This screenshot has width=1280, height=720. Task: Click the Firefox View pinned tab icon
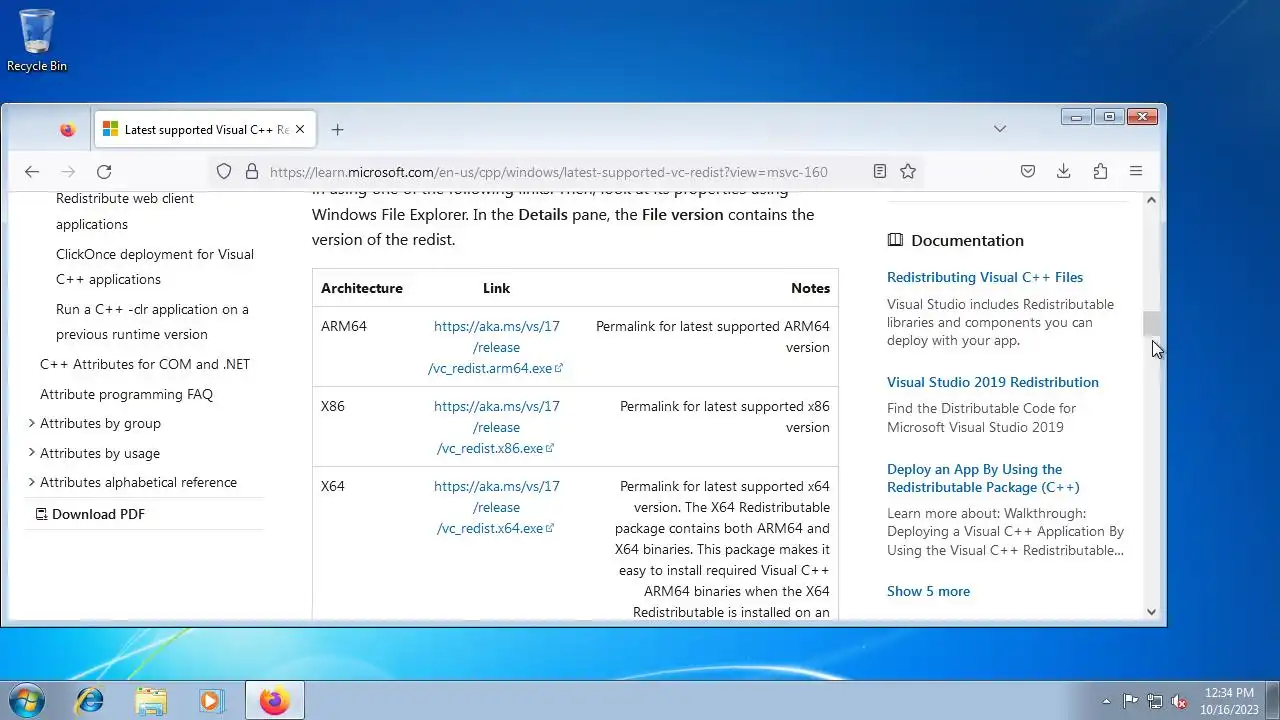[x=67, y=130]
